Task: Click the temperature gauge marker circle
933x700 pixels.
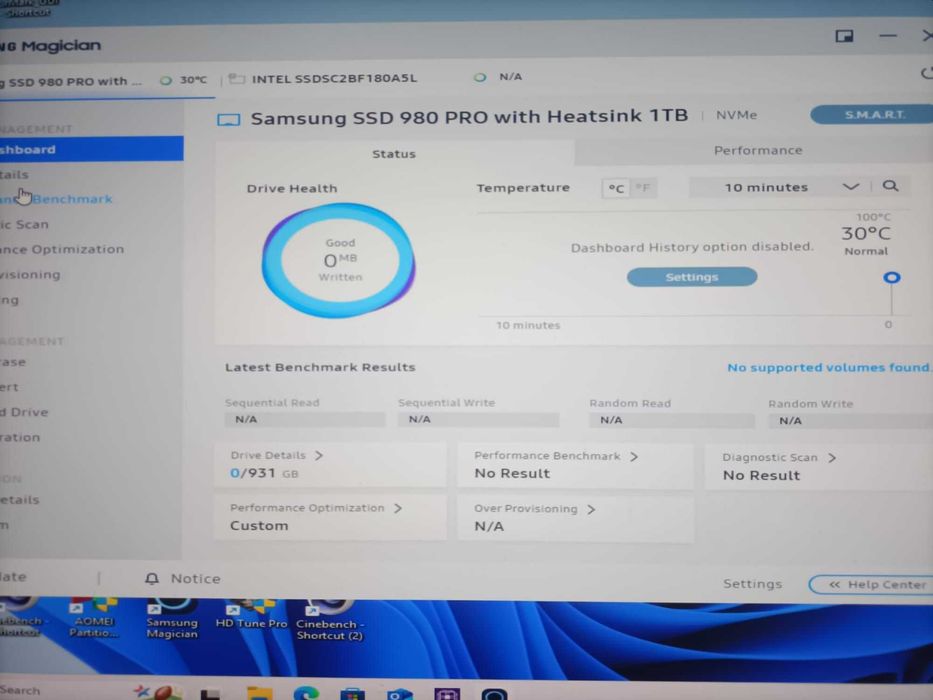Action: coord(891,277)
